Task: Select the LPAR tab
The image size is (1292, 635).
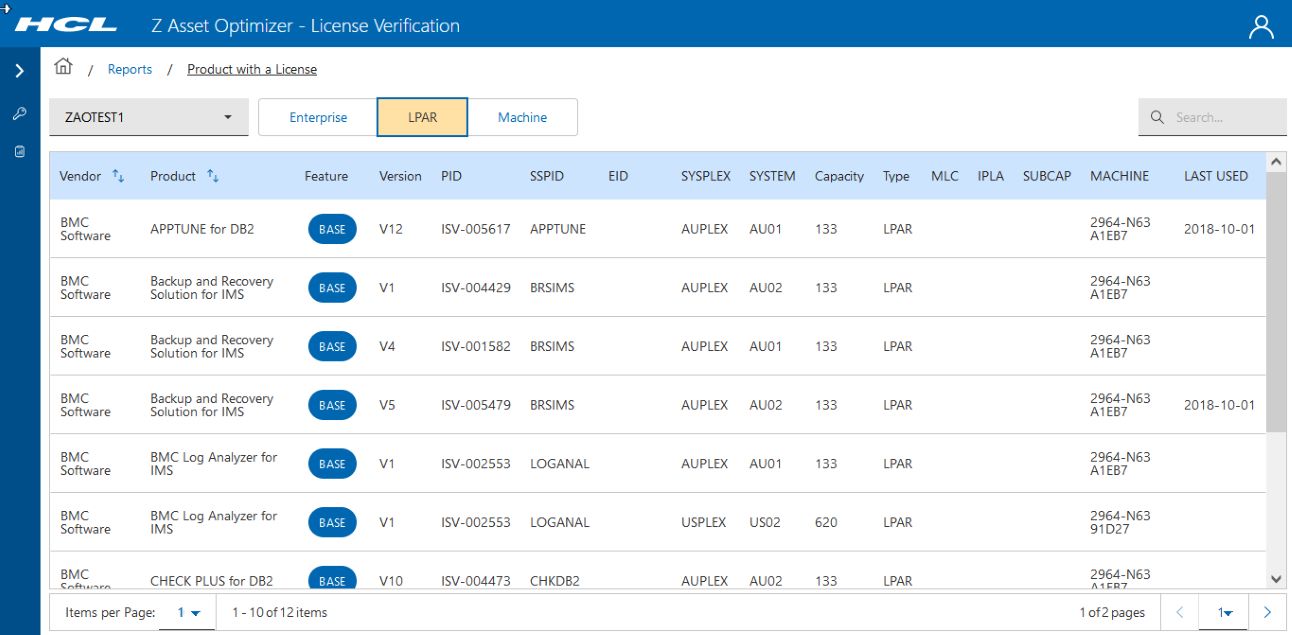Action: [422, 117]
